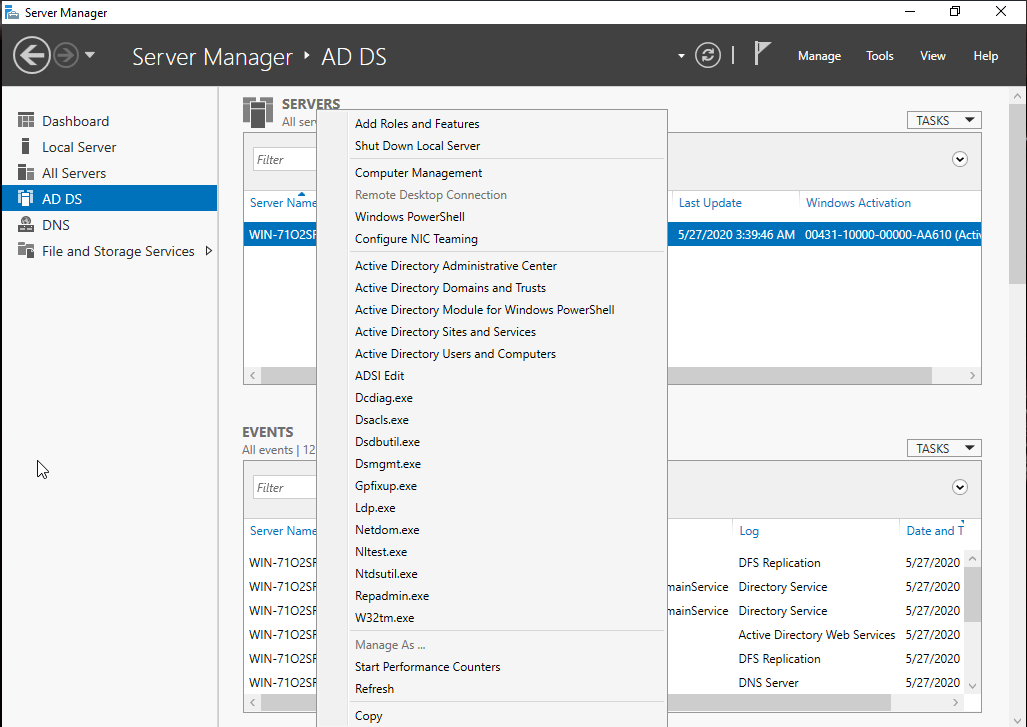Screen dimensions: 1027x727
Task: Expand File and Storage Services arrow
Action: (x=208, y=251)
